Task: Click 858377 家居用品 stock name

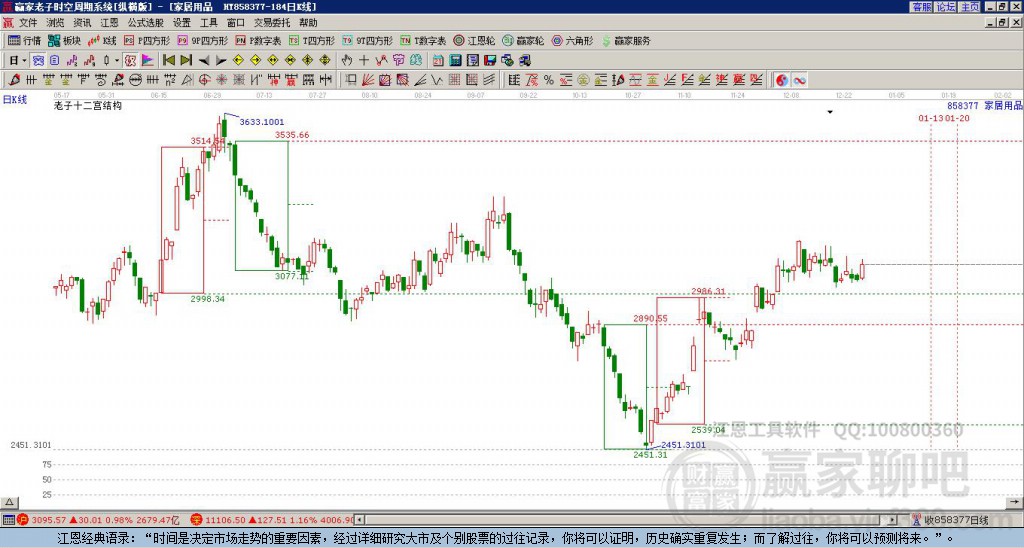Action: click(x=985, y=105)
